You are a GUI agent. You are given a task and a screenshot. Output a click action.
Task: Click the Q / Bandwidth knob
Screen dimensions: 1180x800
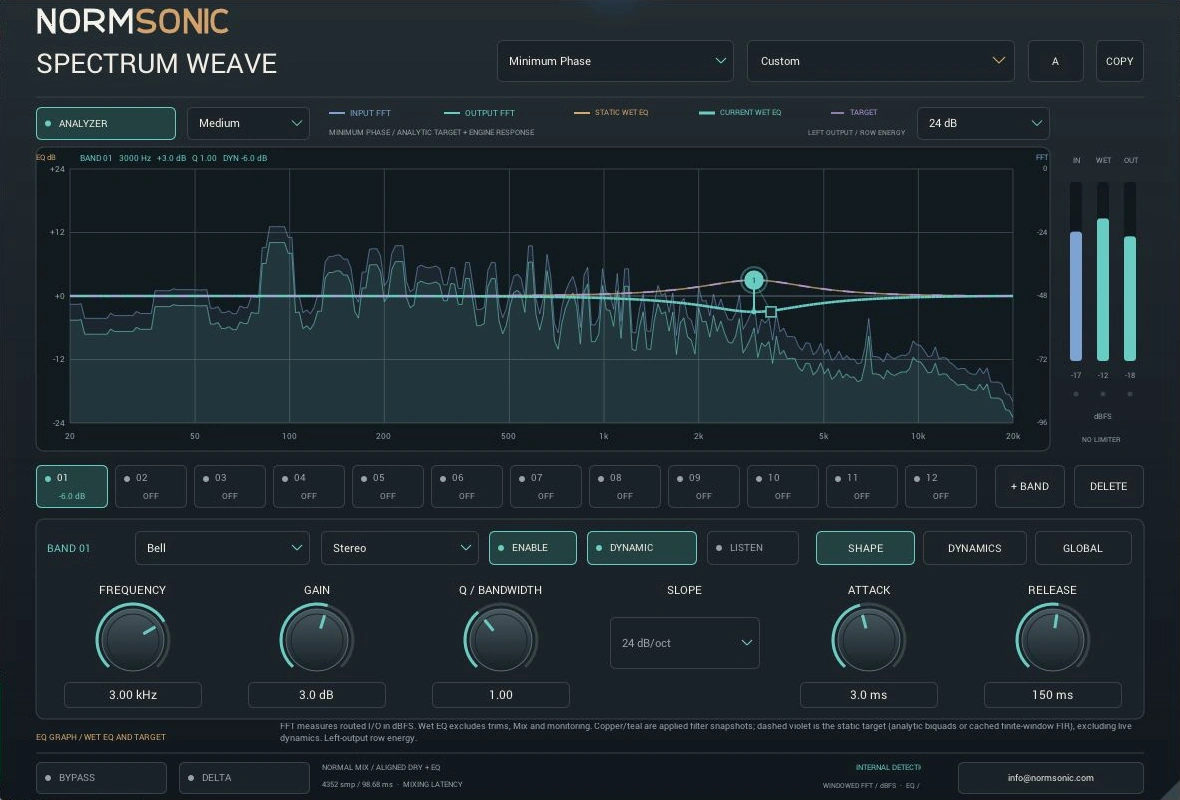pos(500,640)
